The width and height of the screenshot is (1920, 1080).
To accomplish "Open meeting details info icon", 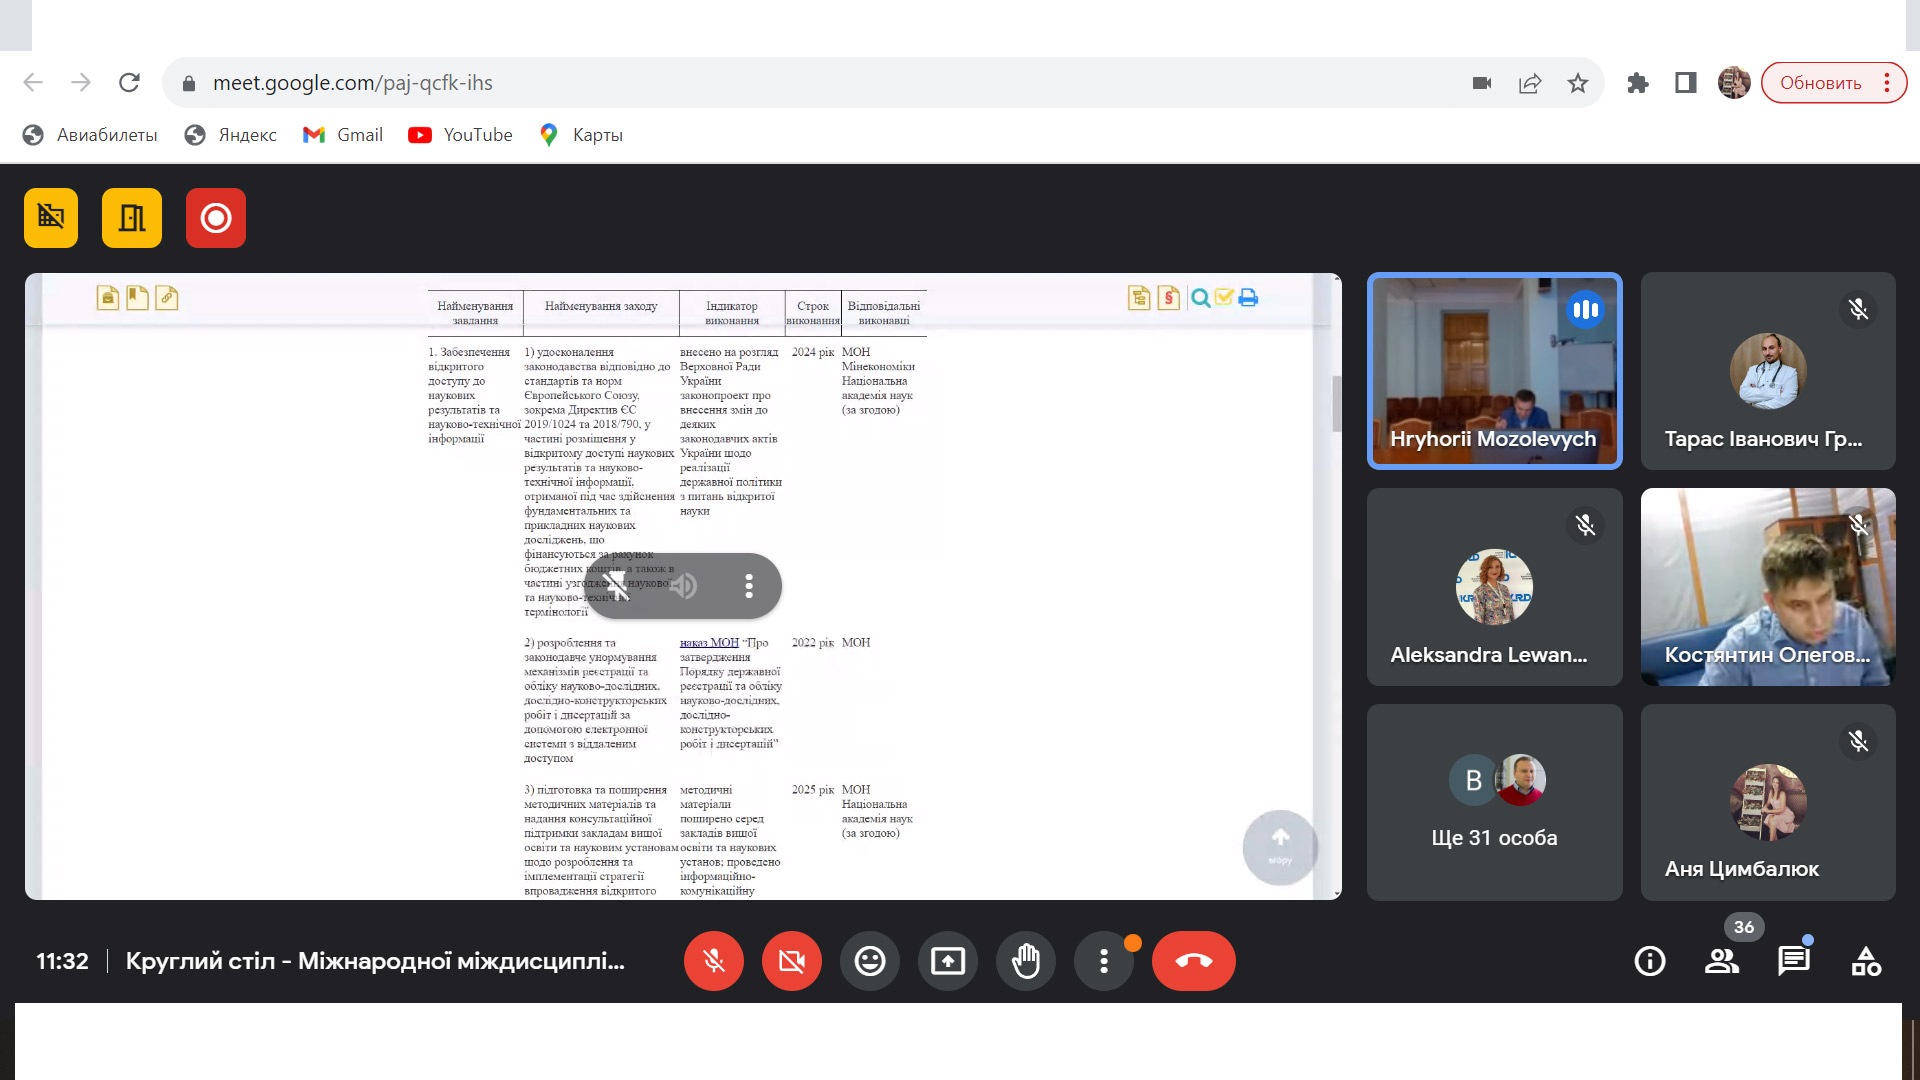I will [x=1649, y=961].
